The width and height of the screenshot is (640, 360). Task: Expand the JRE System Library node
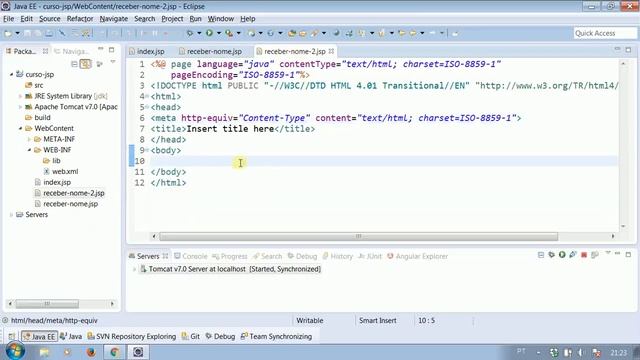click(x=20, y=96)
